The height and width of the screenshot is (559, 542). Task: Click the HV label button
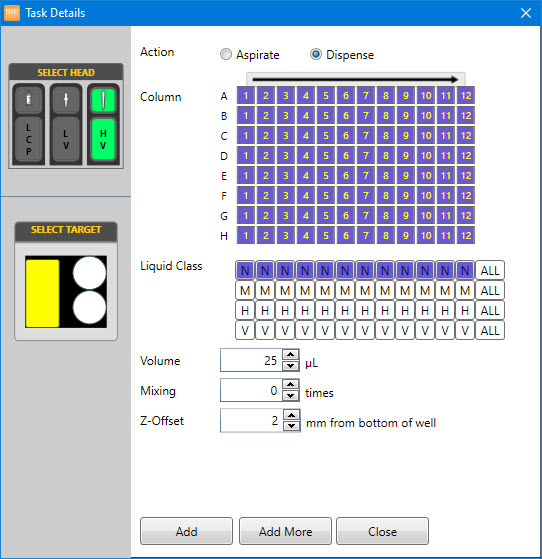tap(103, 139)
